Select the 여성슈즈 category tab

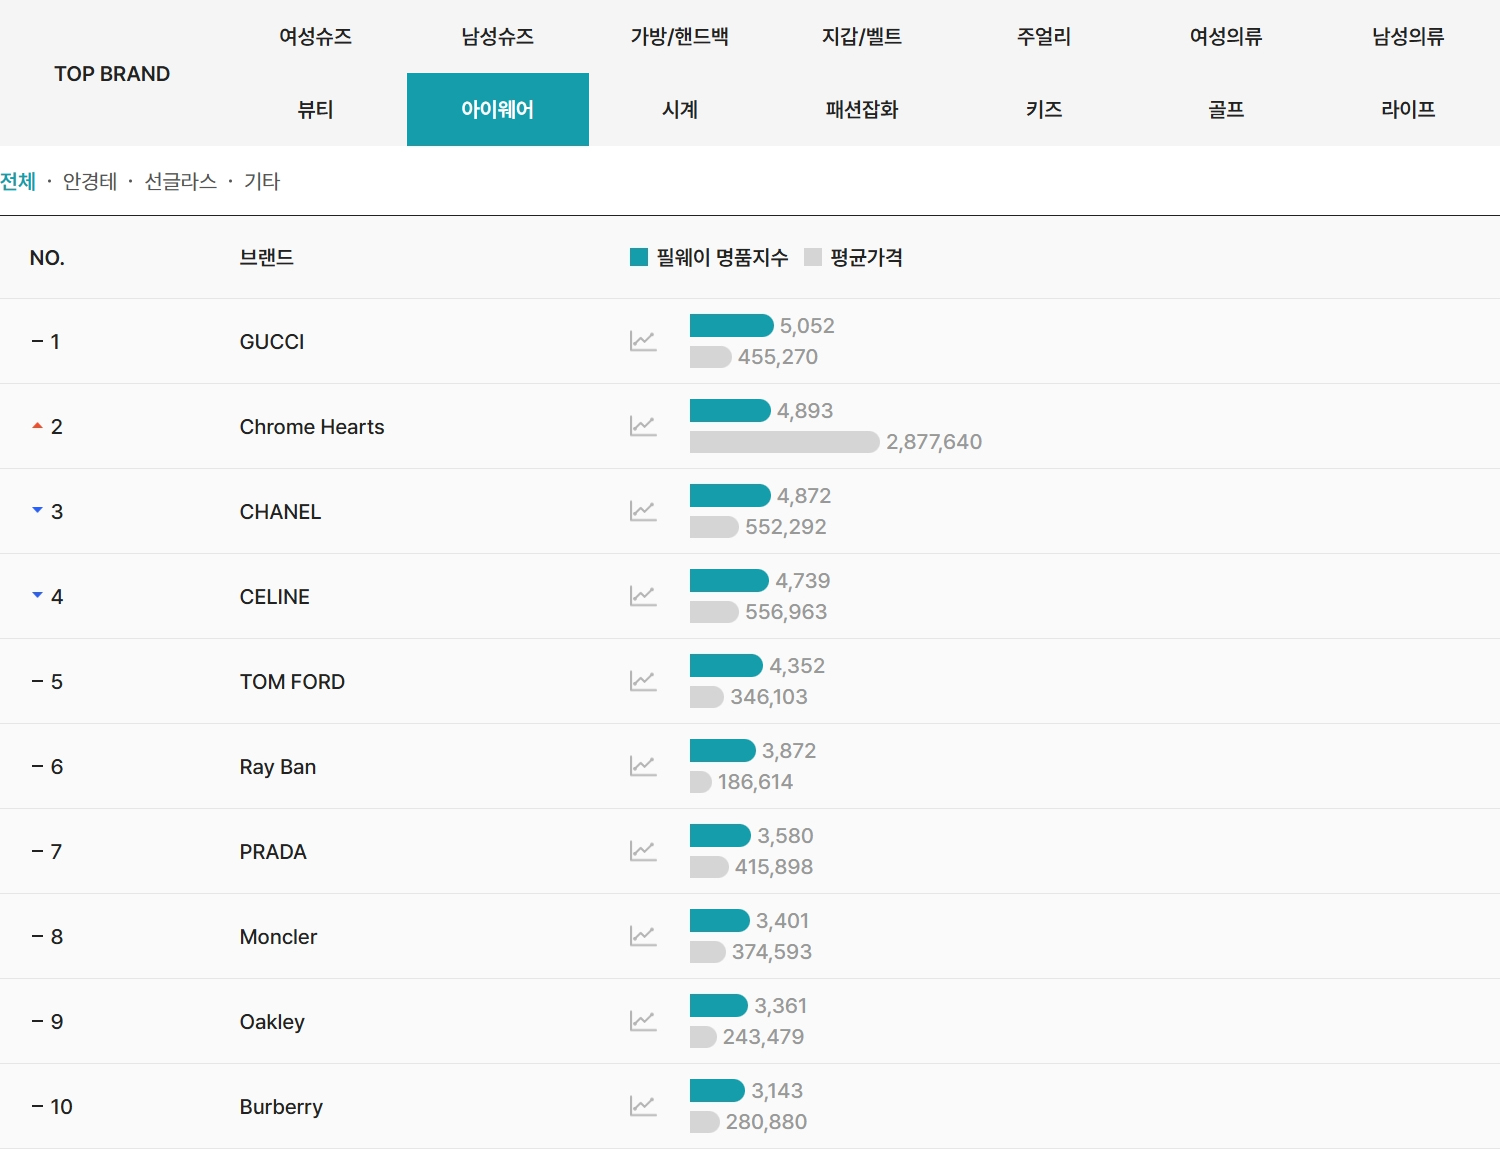pos(315,37)
